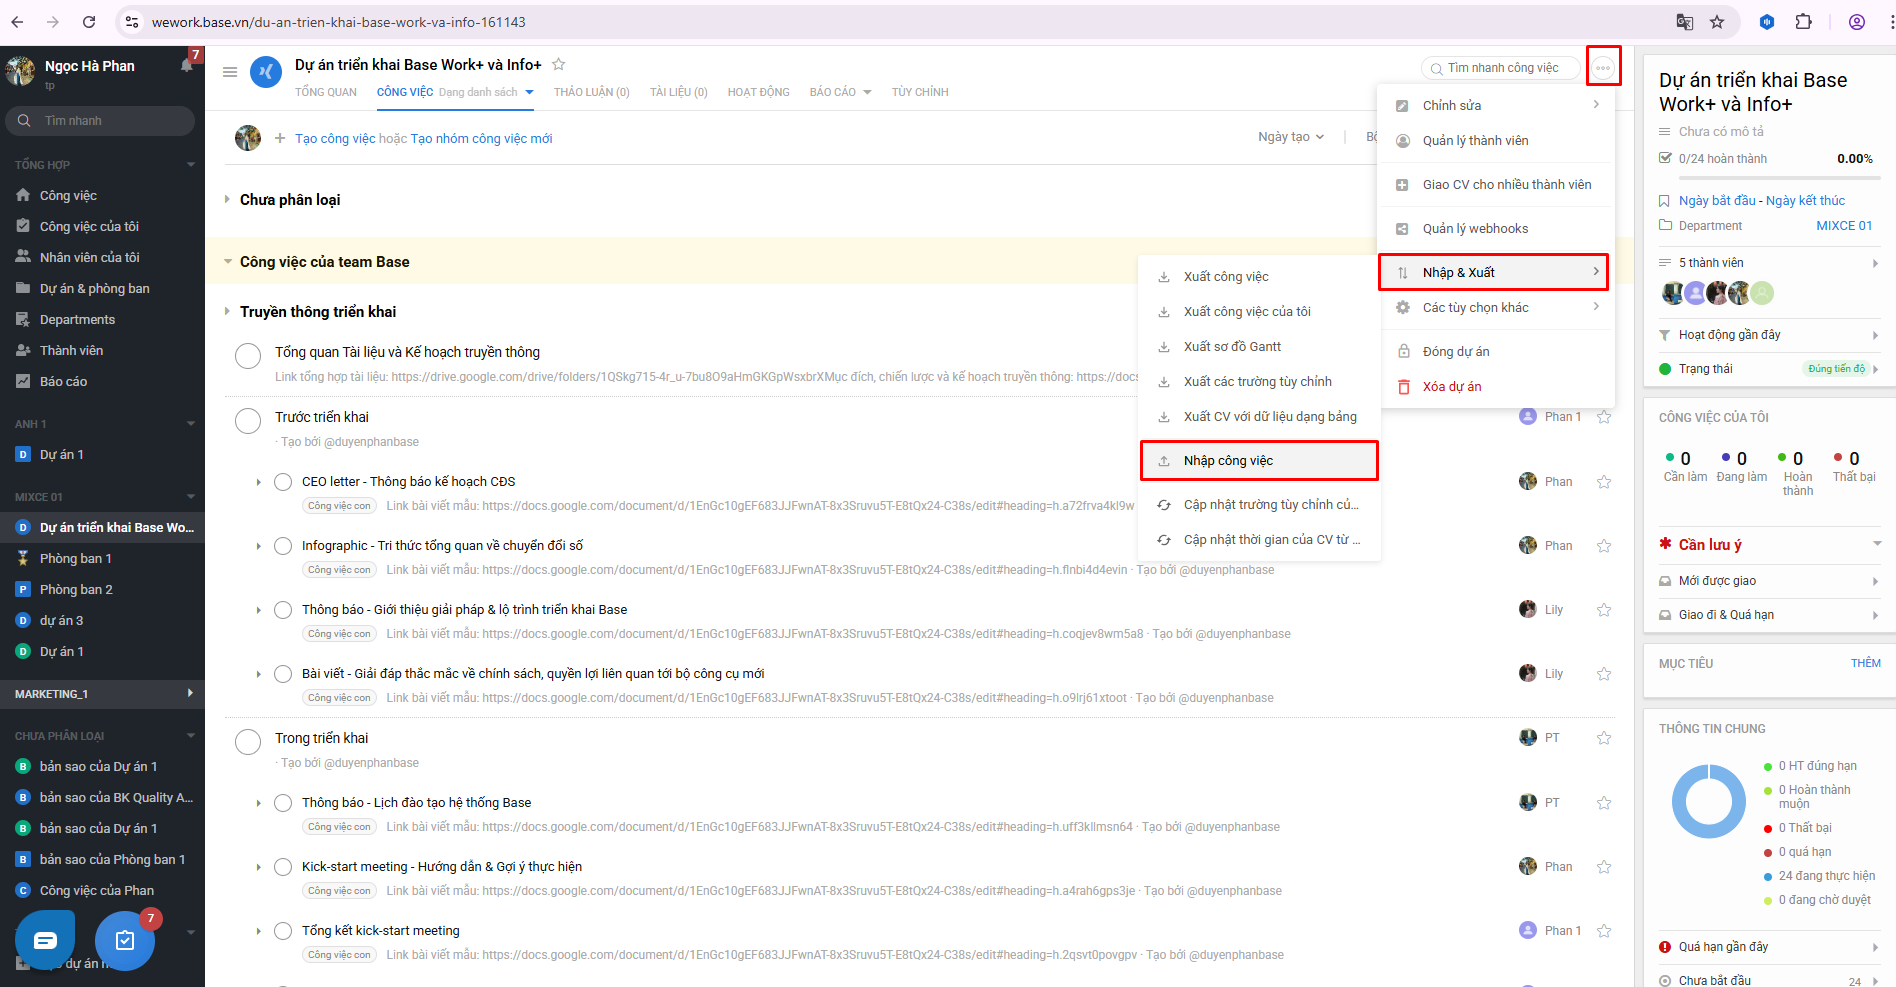
Task: Mark 'Trong triển khai' task complete
Action: pyautogui.click(x=248, y=741)
